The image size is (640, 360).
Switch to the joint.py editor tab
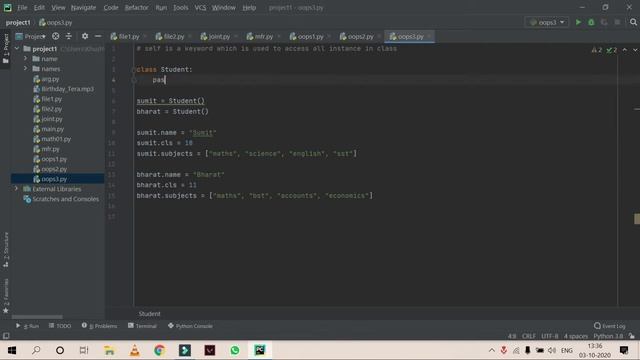pyautogui.click(x=219, y=36)
